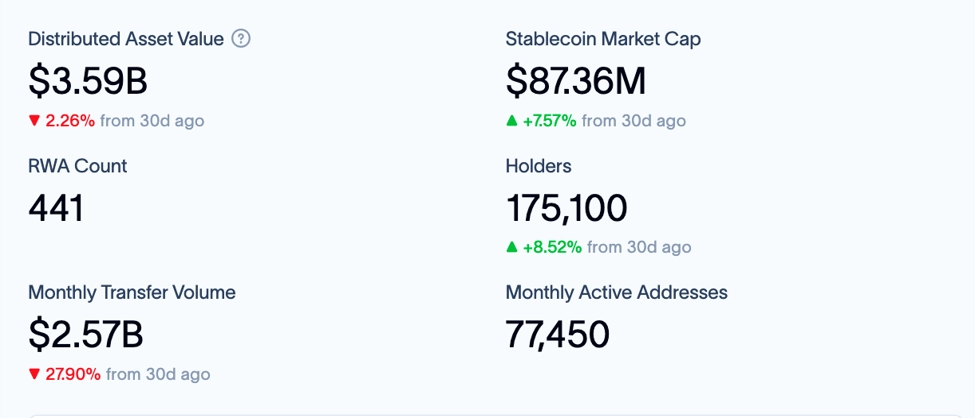Click the Monthly Active Addresses label
The height and width of the screenshot is (418, 975).
coord(617,292)
